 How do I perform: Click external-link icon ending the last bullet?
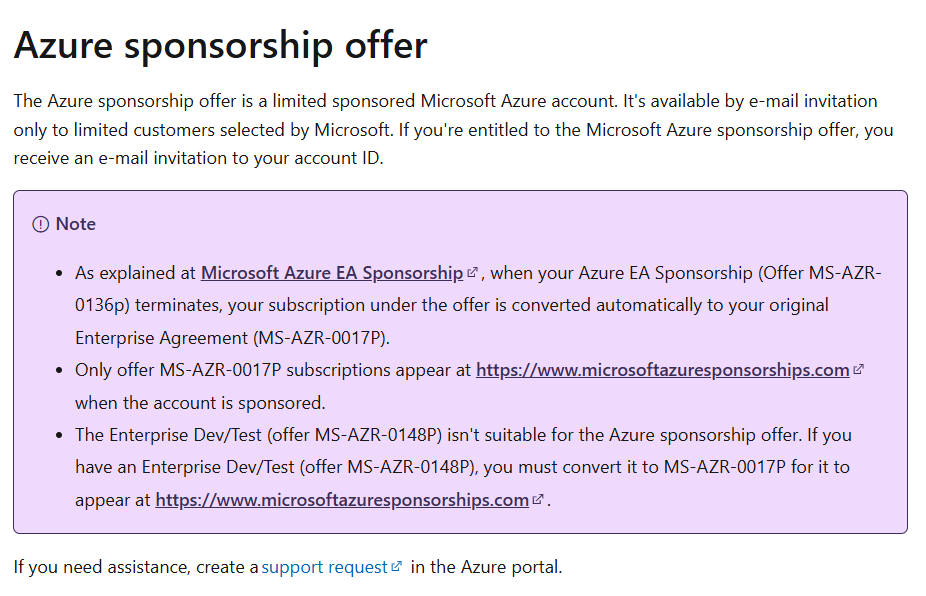tap(537, 500)
